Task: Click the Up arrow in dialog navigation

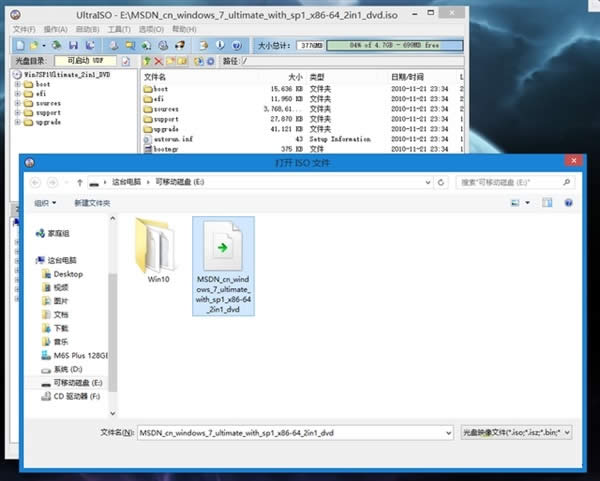Action: point(79,183)
